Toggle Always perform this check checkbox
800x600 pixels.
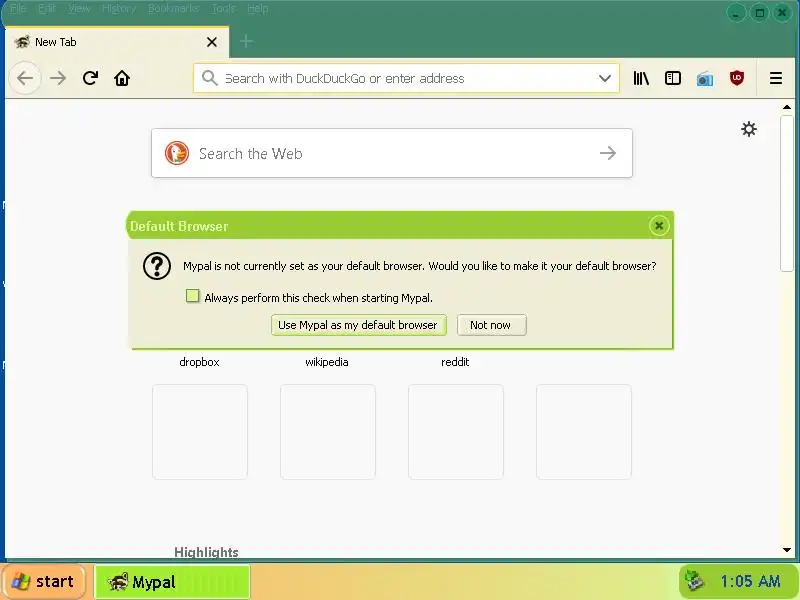(192, 296)
